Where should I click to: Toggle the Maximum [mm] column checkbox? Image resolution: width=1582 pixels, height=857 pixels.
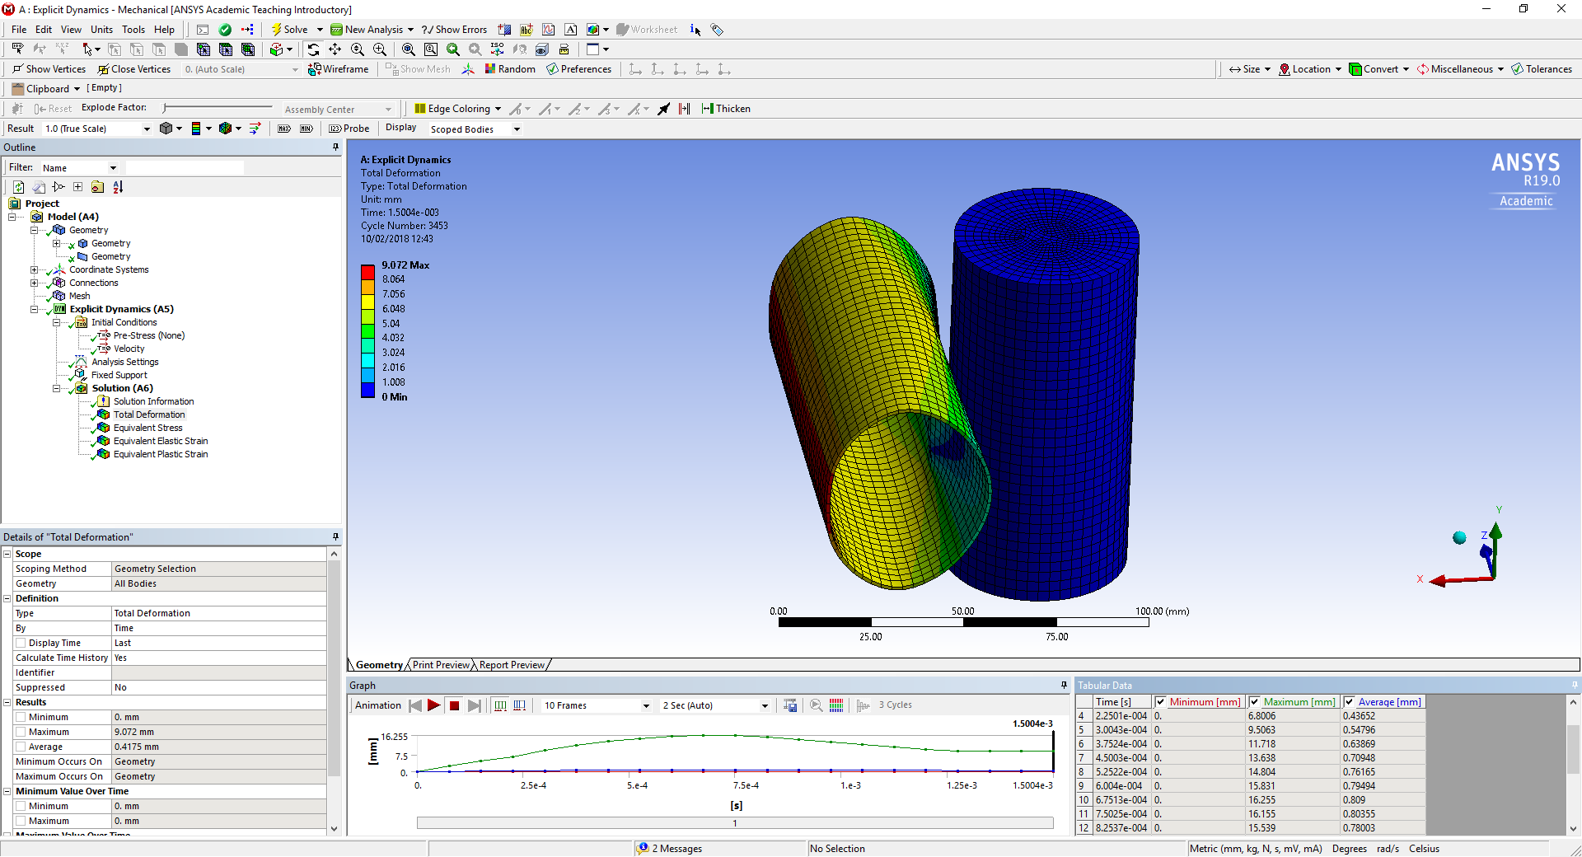pyautogui.click(x=1254, y=702)
